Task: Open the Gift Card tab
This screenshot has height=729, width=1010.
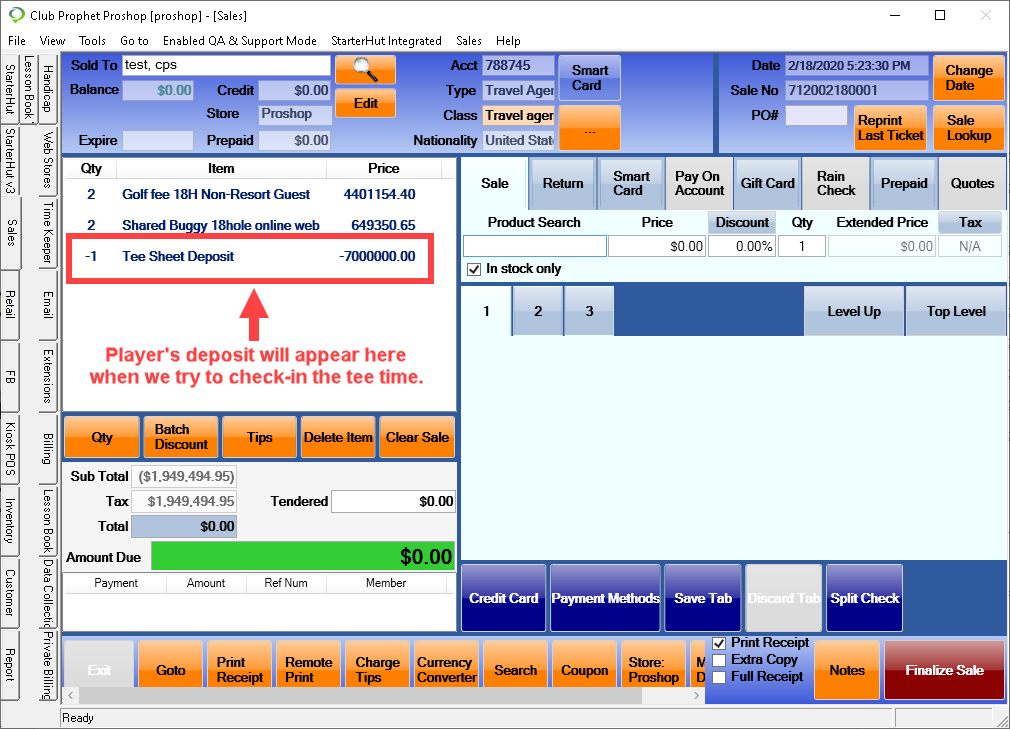Action: [767, 184]
